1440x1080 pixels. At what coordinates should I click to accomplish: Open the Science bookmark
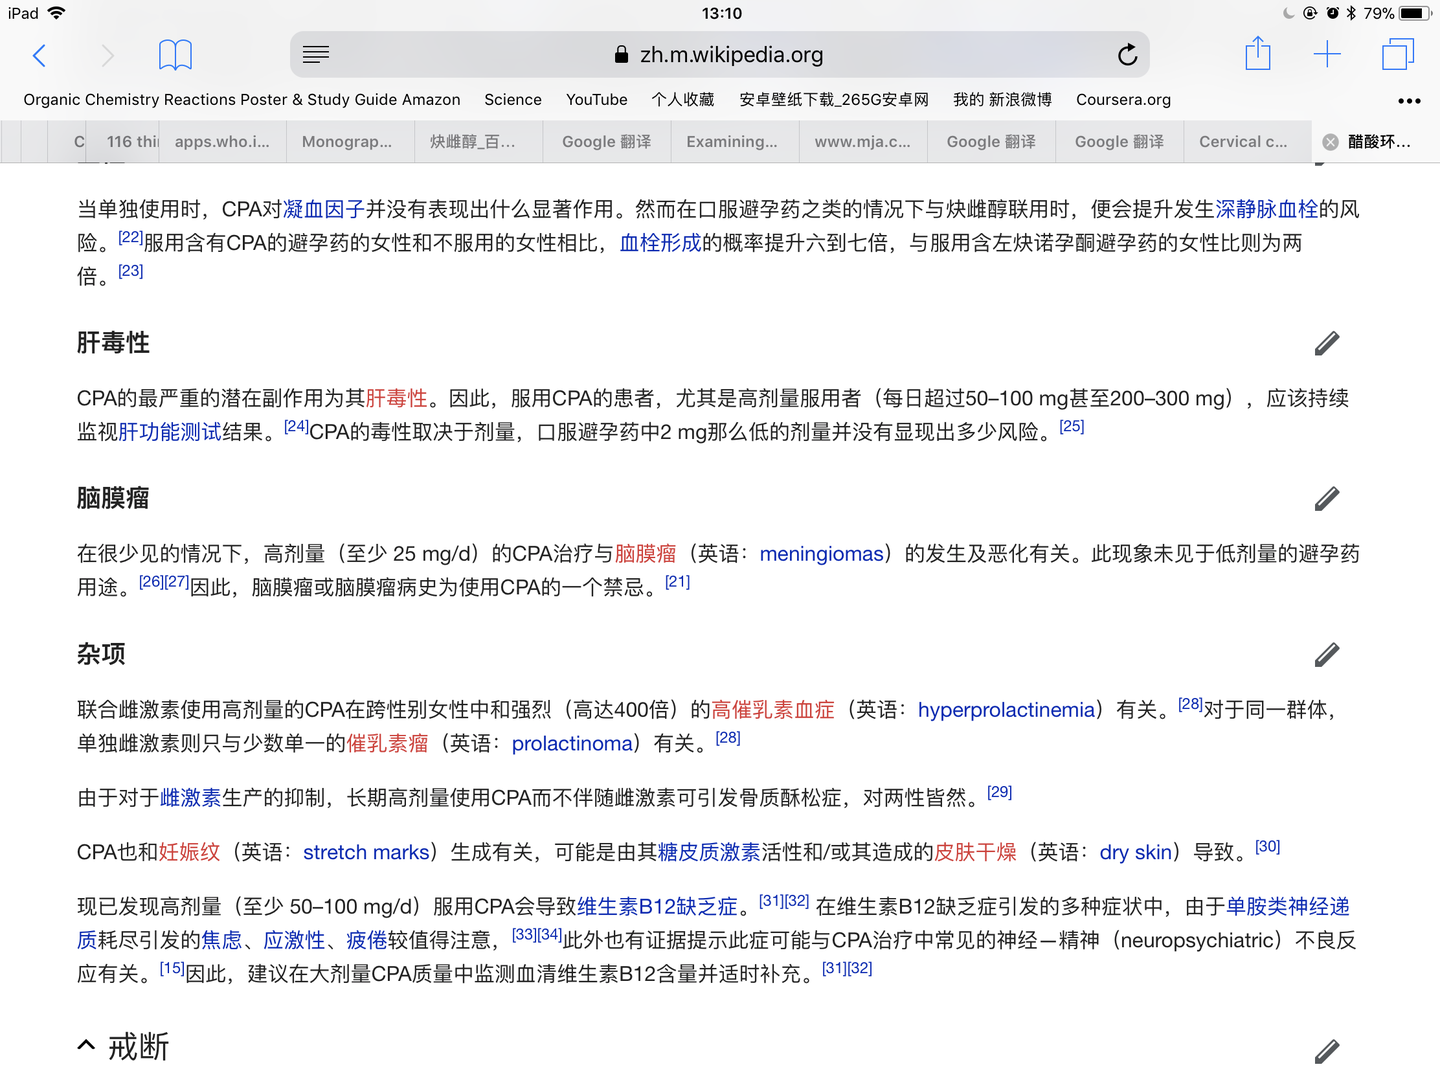pyautogui.click(x=513, y=100)
